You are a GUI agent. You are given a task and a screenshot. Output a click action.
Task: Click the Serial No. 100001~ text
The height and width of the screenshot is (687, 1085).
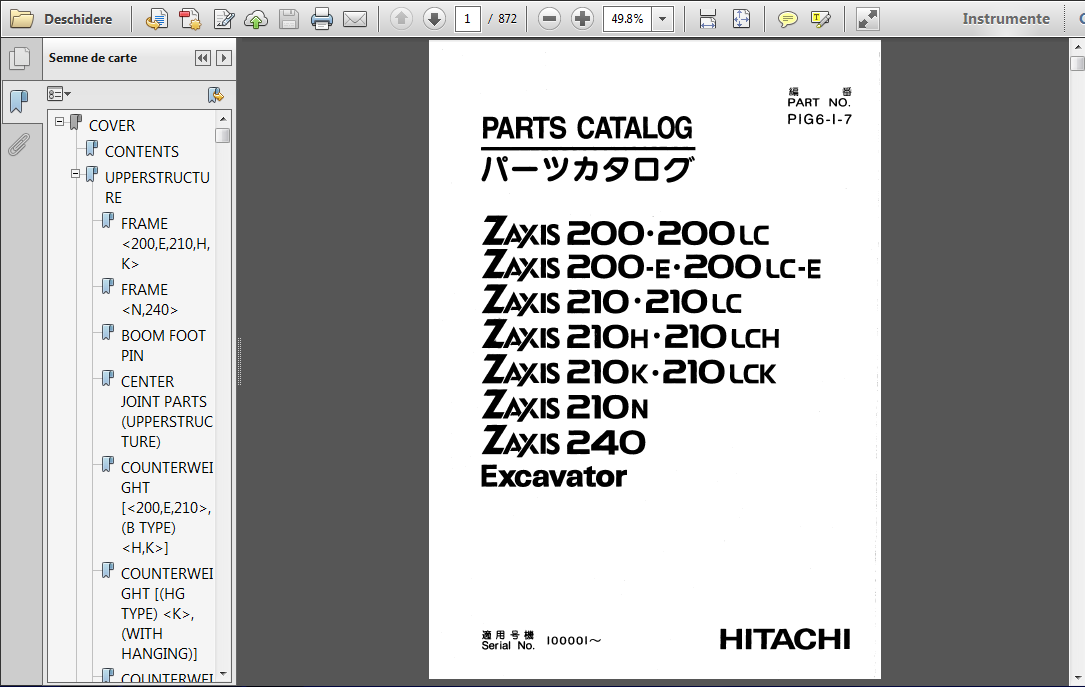point(541,641)
